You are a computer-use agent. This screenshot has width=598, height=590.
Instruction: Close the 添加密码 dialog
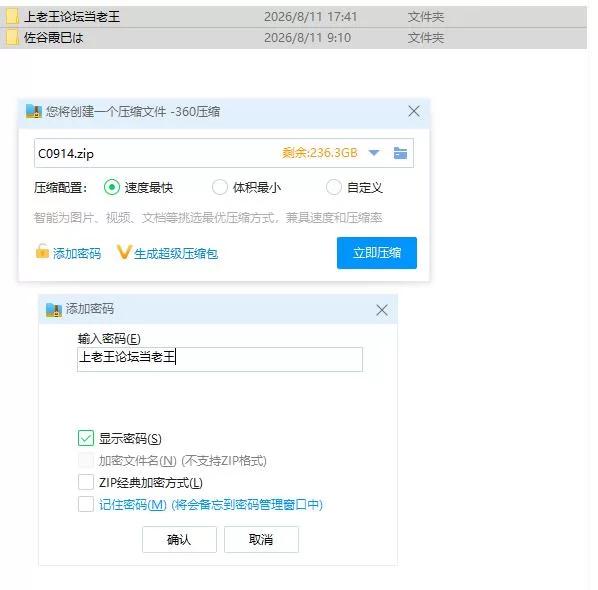tap(382, 310)
